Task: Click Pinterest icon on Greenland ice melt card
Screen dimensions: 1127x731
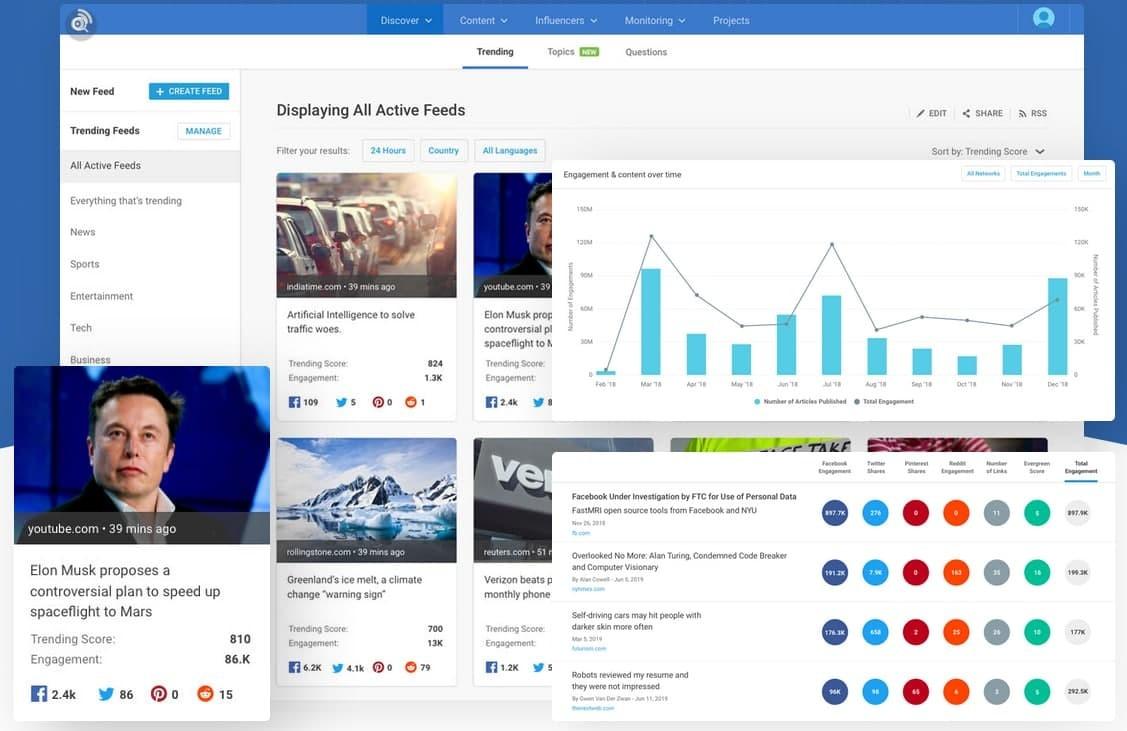Action: click(x=378, y=668)
